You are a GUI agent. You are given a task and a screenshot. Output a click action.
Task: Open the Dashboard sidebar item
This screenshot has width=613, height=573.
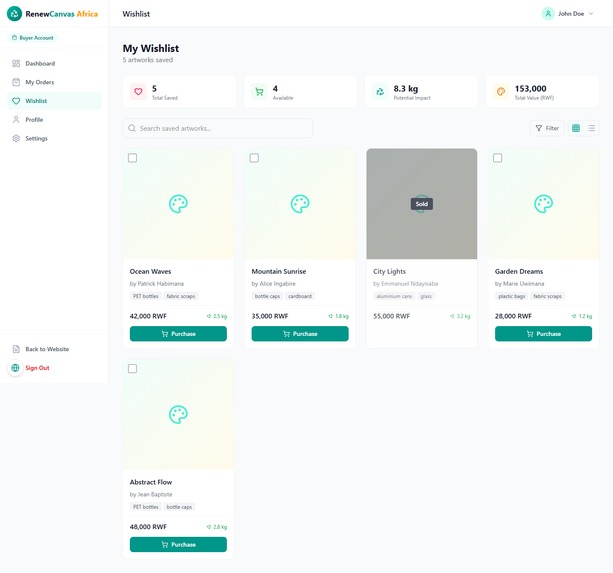click(54, 63)
